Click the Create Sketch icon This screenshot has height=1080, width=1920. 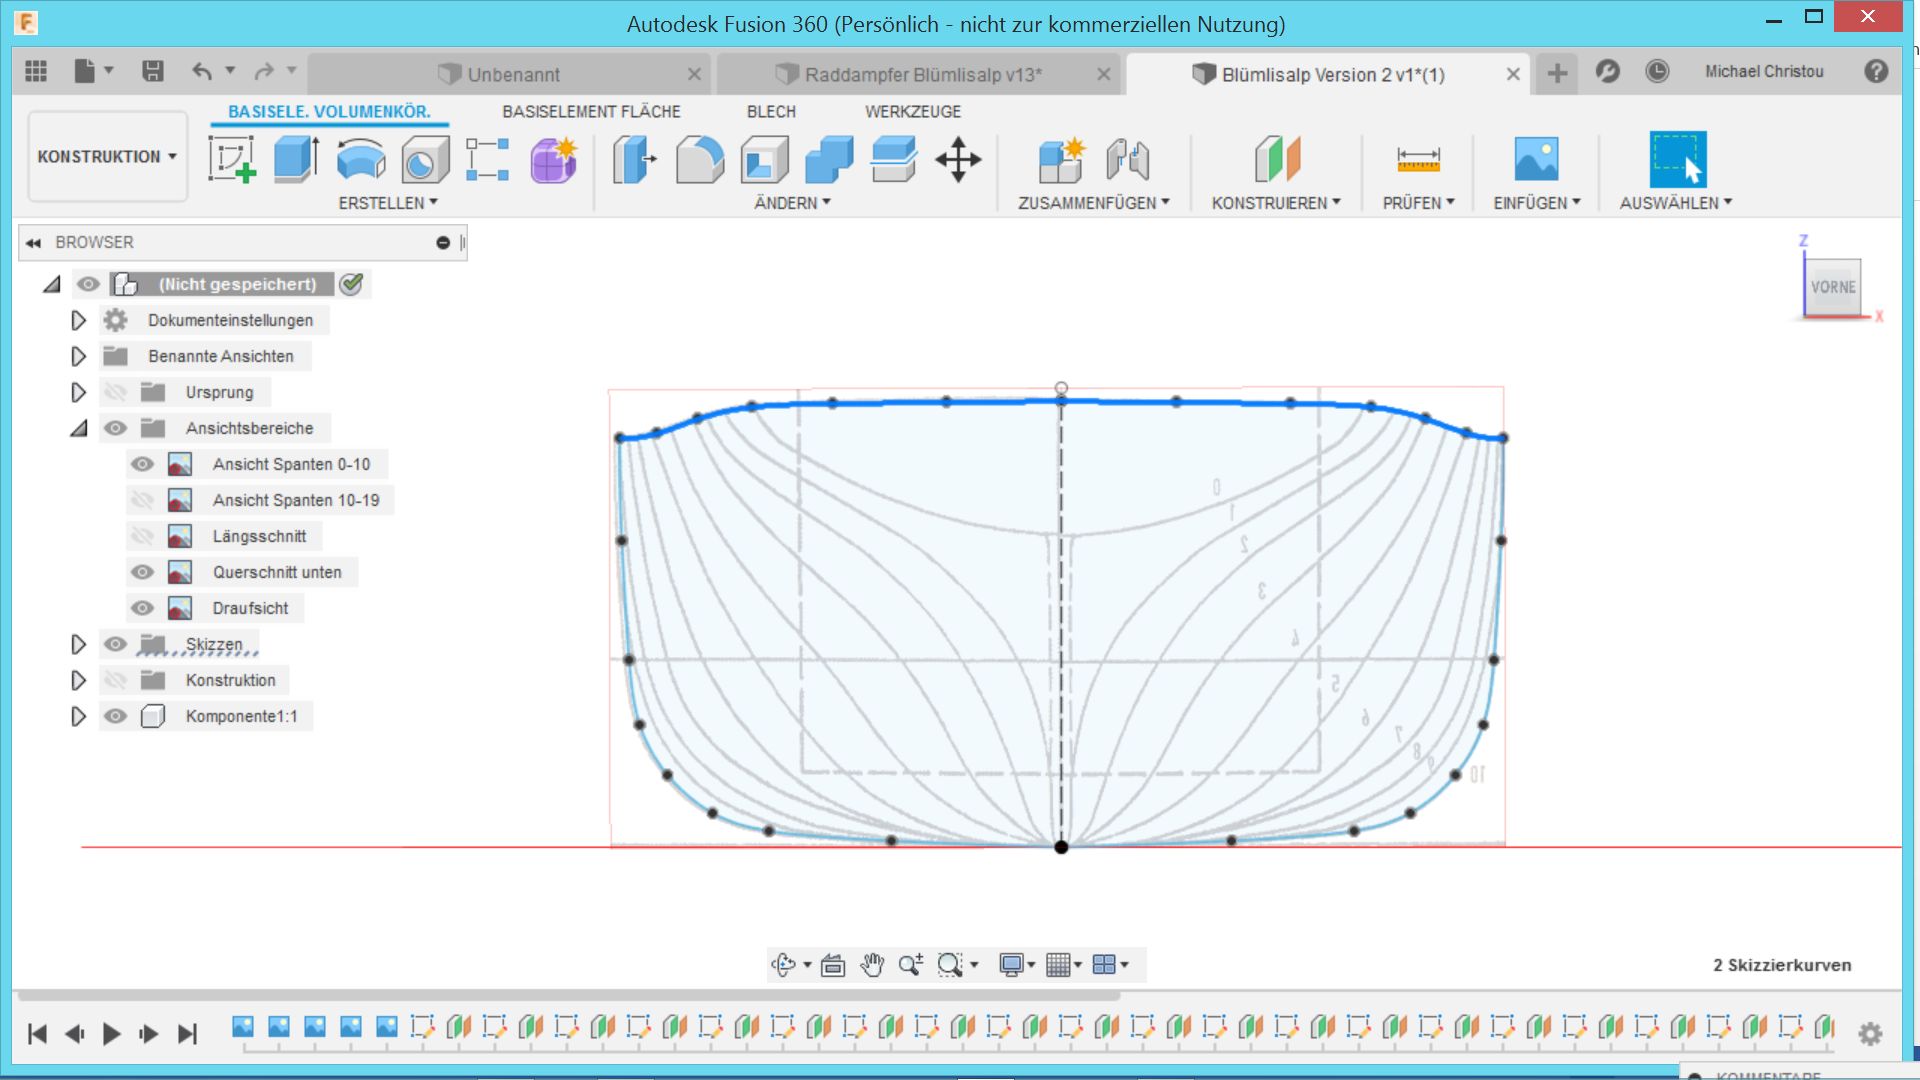click(231, 159)
